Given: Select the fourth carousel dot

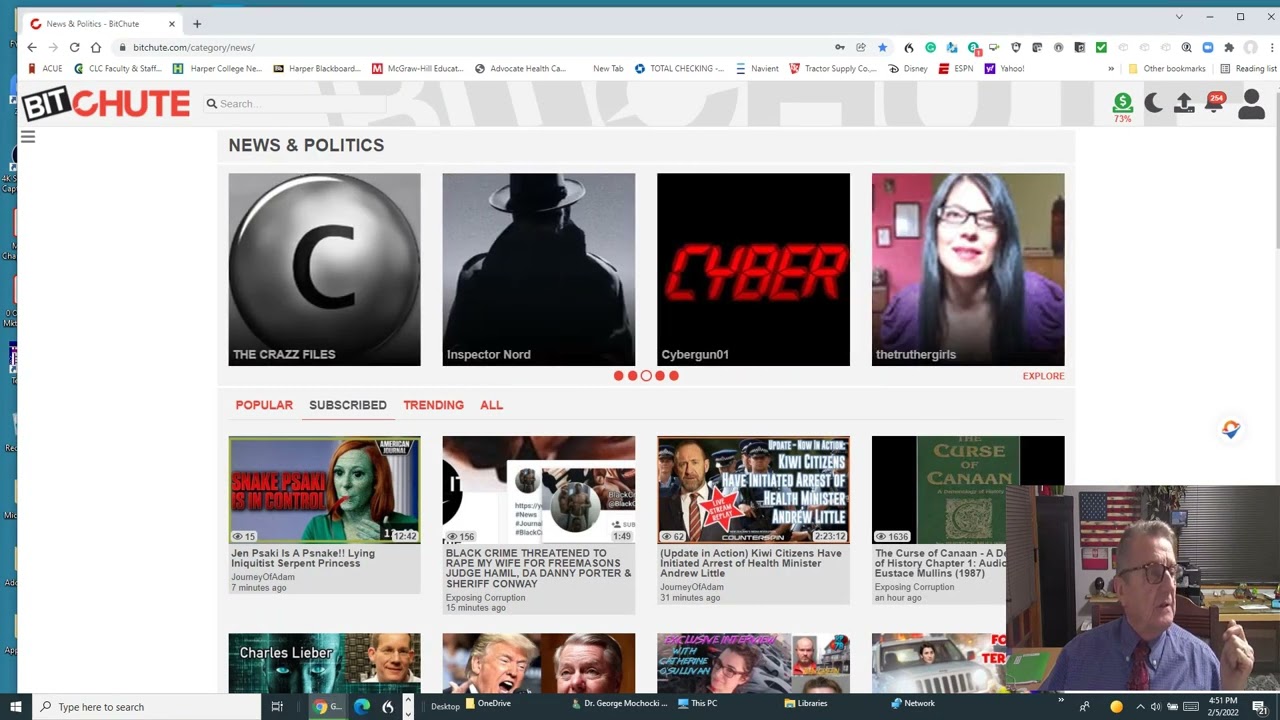Looking at the screenshot, I should pos(660,376).
